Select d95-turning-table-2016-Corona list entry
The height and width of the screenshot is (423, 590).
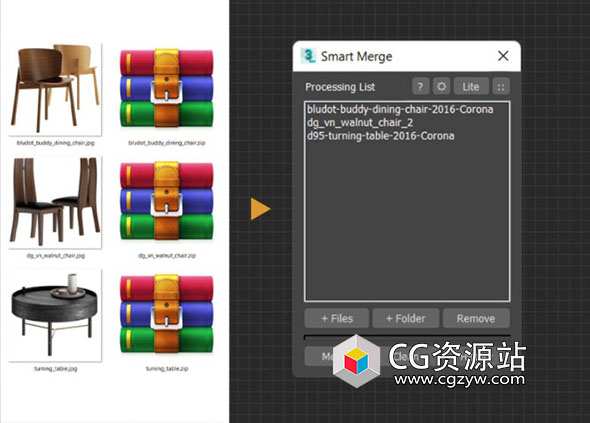(380, 136)
